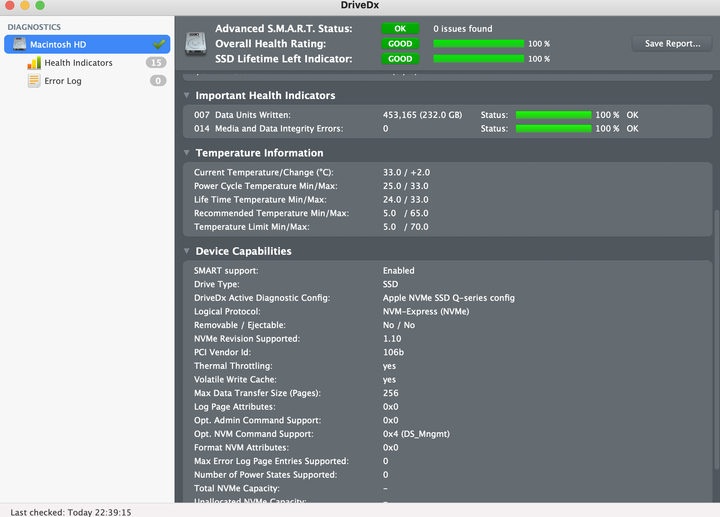Click 'Power Cycle Temperature Min/Max:' label
Image resolution: width=720 pixels, height=517 pixels.
tap(265, 186)
